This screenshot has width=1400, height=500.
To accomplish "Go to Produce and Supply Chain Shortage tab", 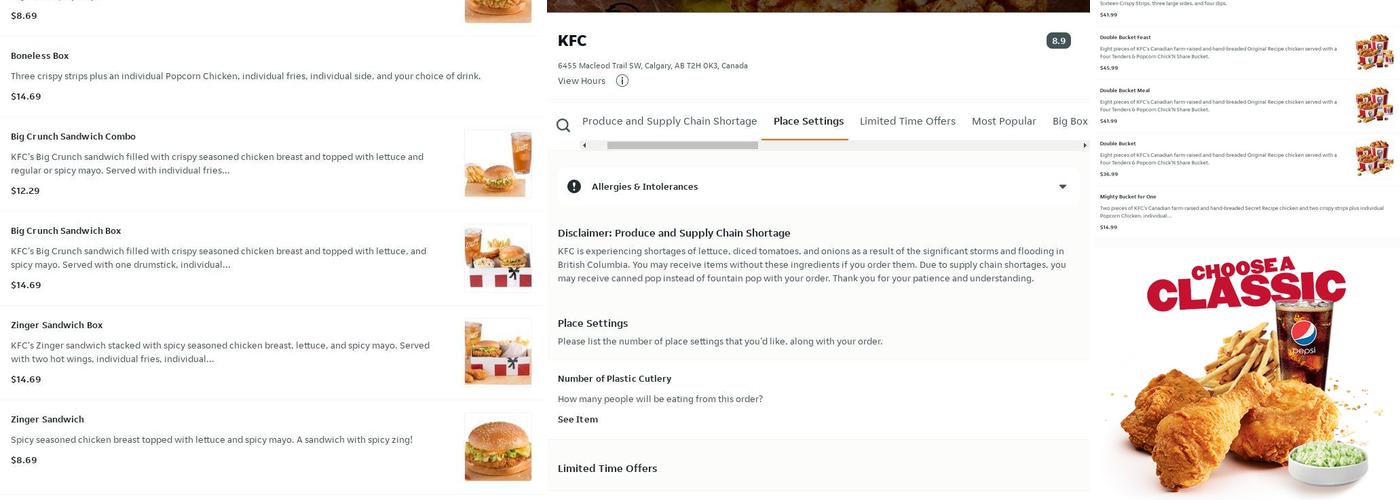I will [669, 121].
